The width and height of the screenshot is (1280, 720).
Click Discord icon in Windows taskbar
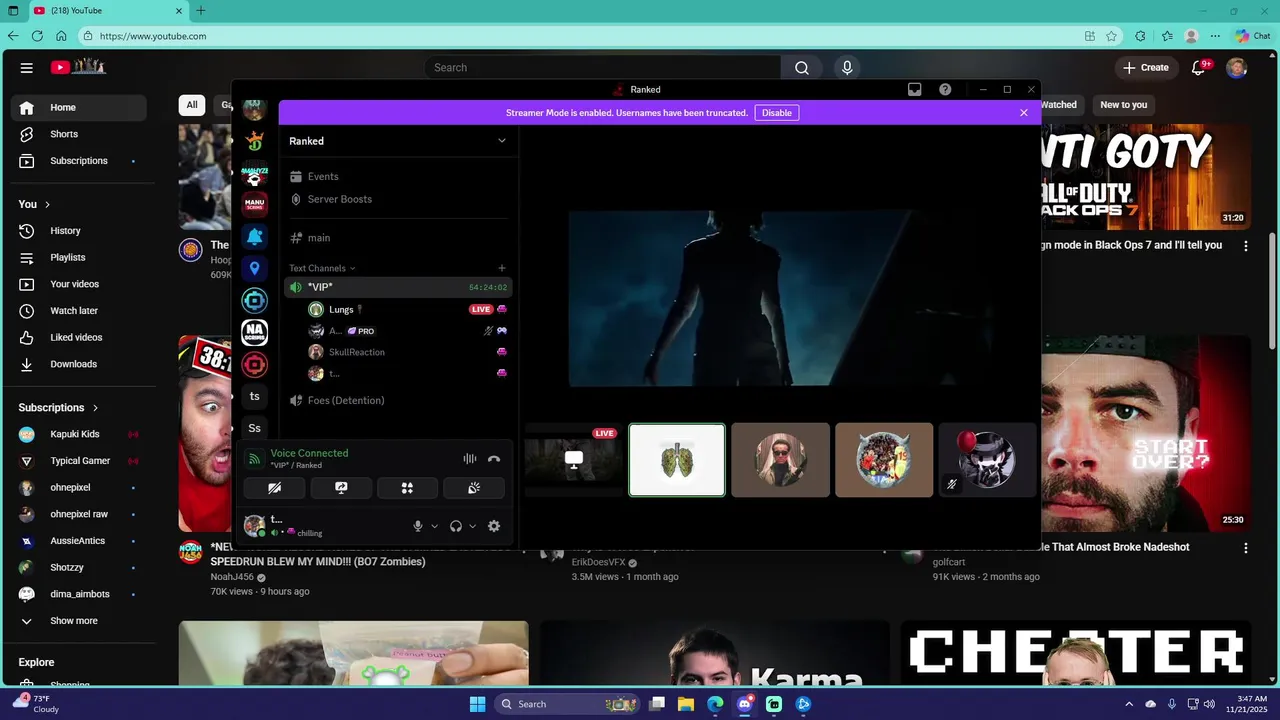click(745, 704)
